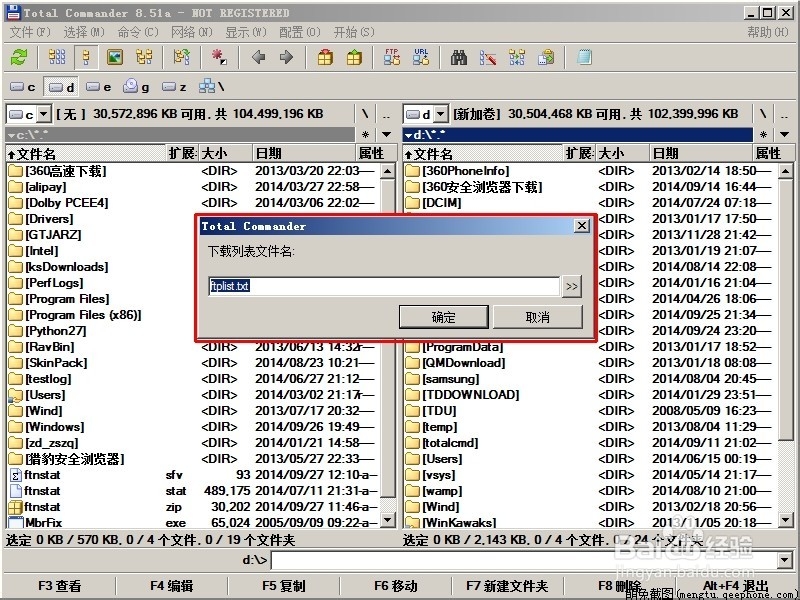Click 取消 in the download list dialog
The image size is (800, 600).
point(537,317)
